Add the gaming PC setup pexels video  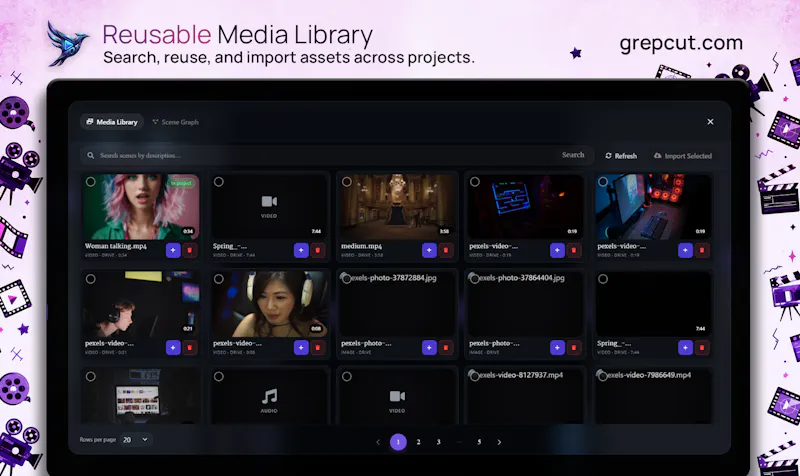685,250
